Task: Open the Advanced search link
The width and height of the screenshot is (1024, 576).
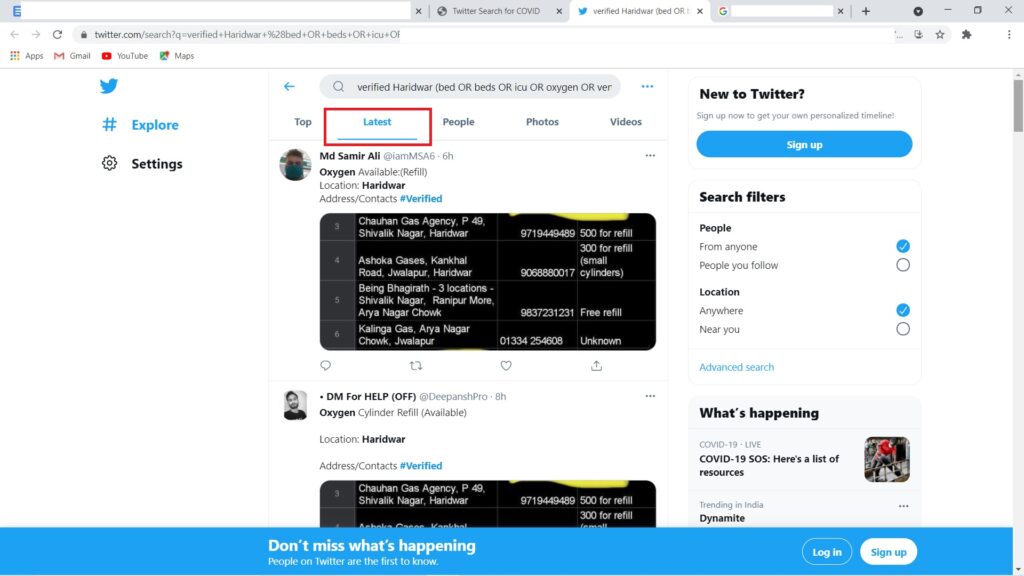Action: (x=736, y=367)
